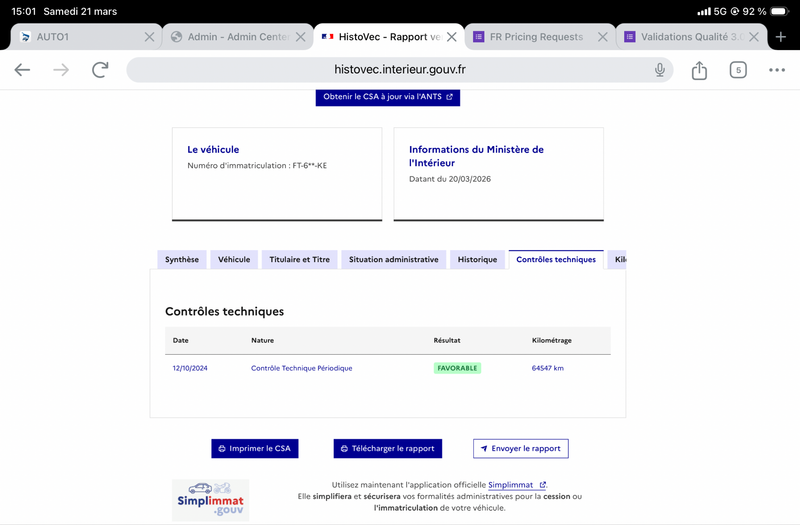Open the three-dot browser menu
The width and height of the screenshot is (800, 525).
point(777,70)
